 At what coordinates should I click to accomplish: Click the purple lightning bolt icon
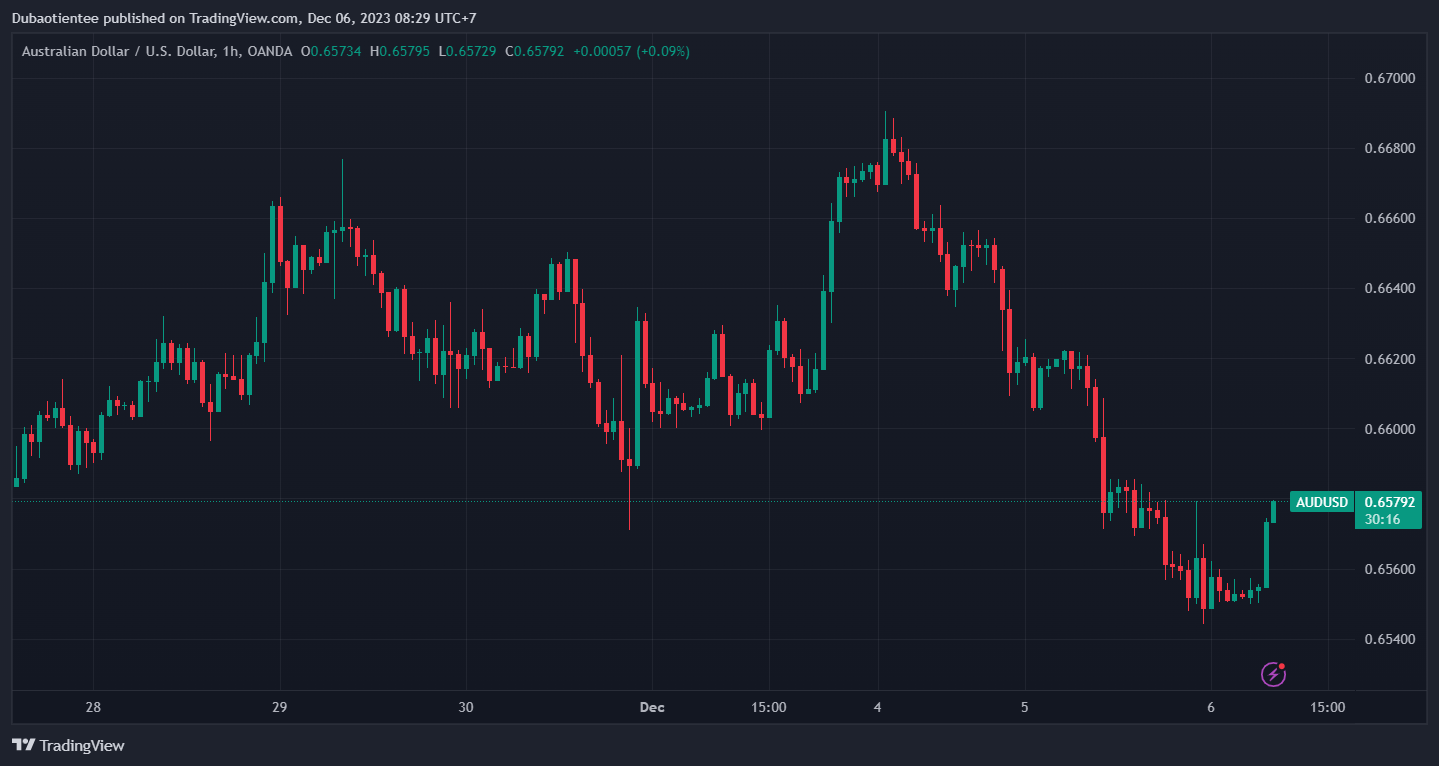1273,674
